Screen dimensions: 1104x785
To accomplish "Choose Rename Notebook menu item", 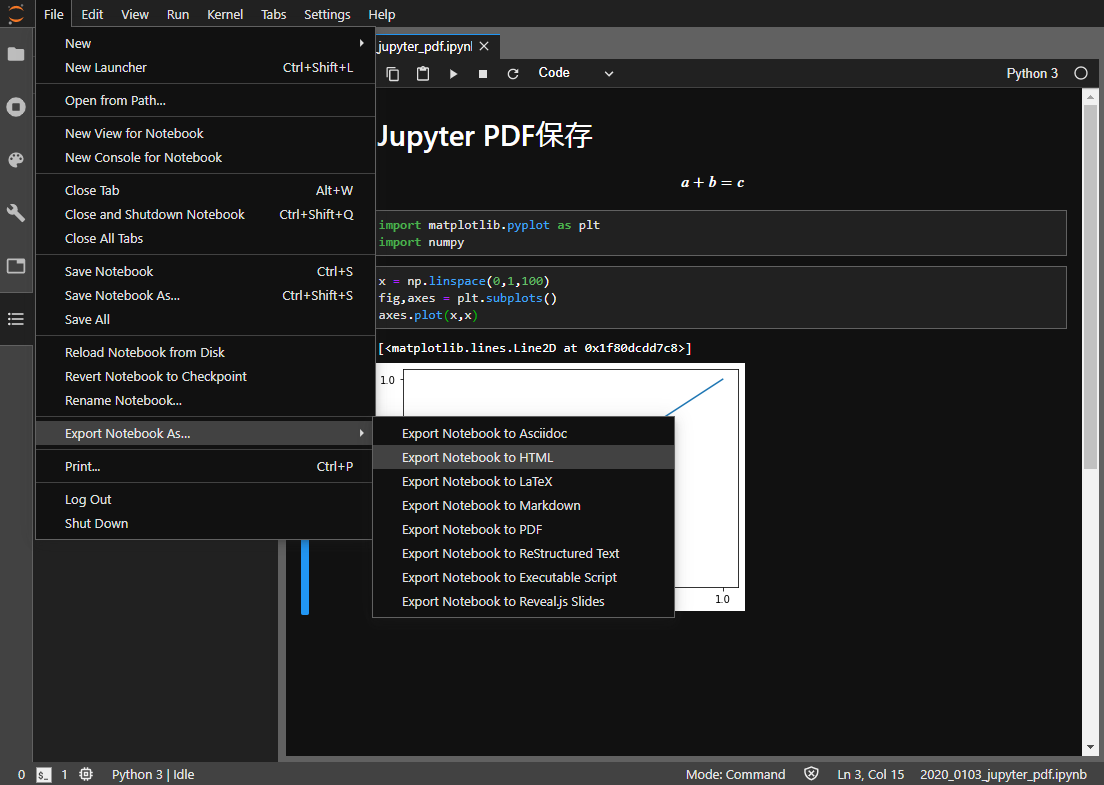I will pyautogui.click(x=205, y=401).
